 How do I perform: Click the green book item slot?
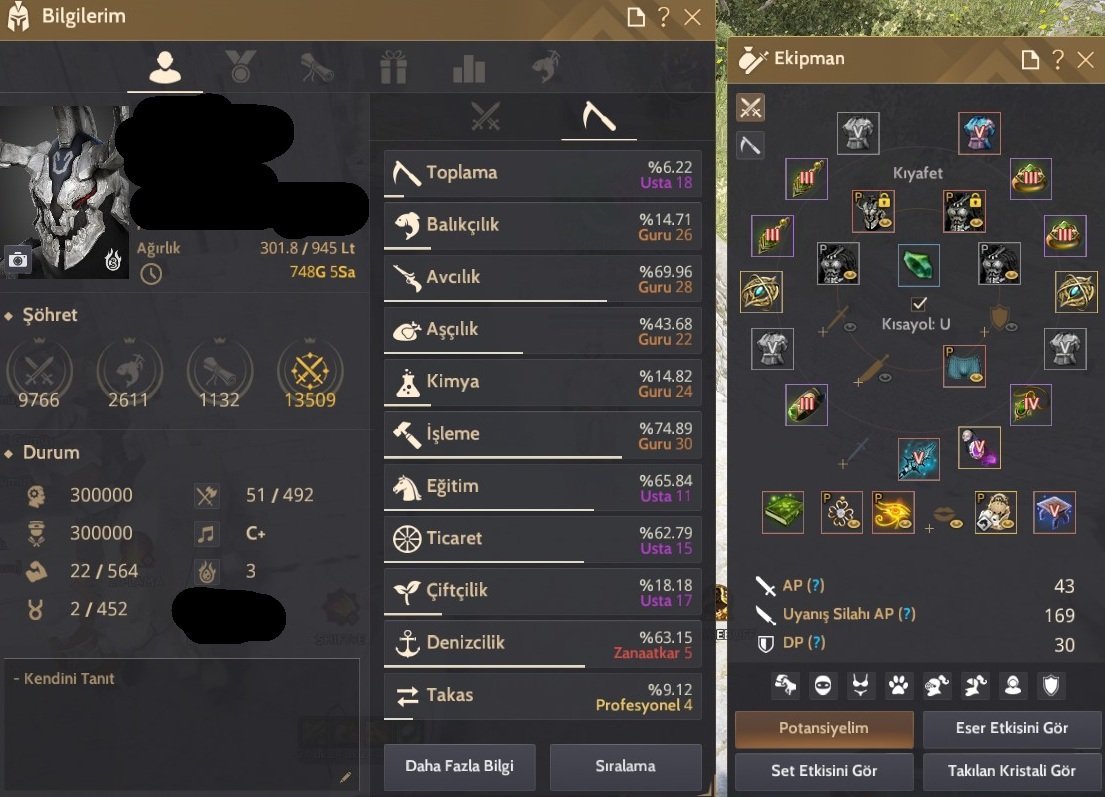click(783, 512)
